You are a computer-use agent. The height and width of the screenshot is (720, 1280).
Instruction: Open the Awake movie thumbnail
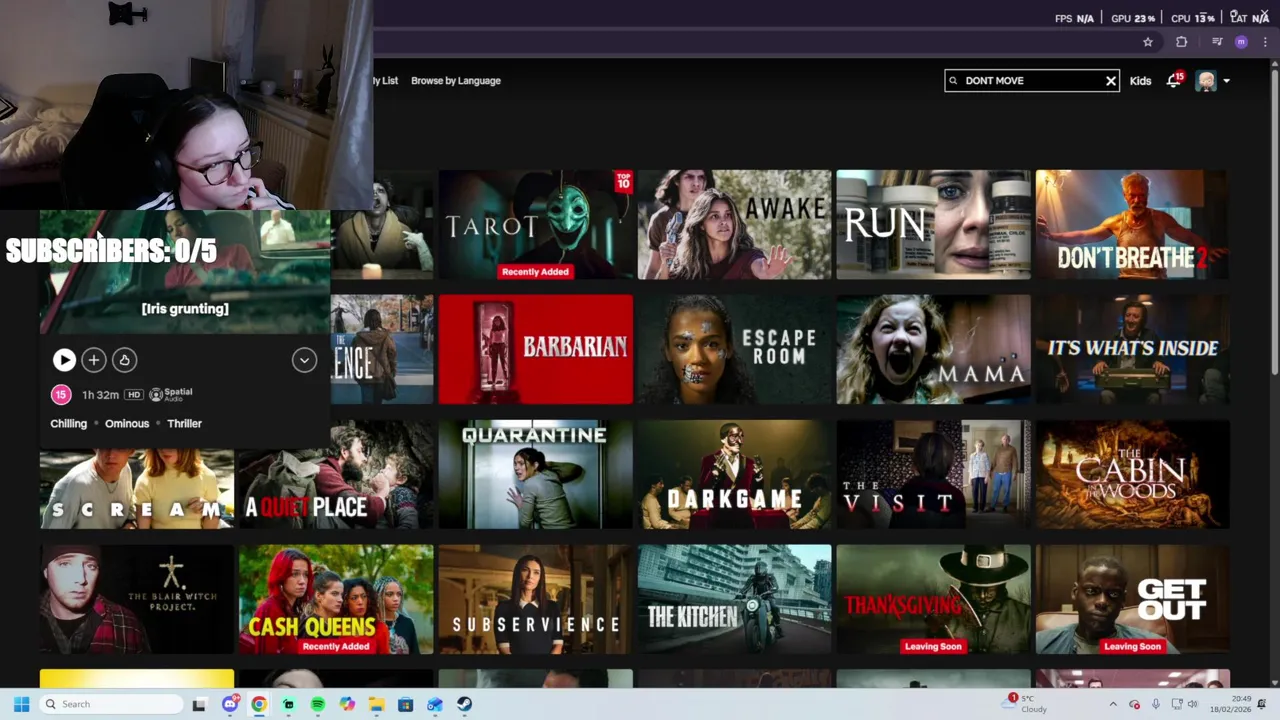tap(734, 224)
